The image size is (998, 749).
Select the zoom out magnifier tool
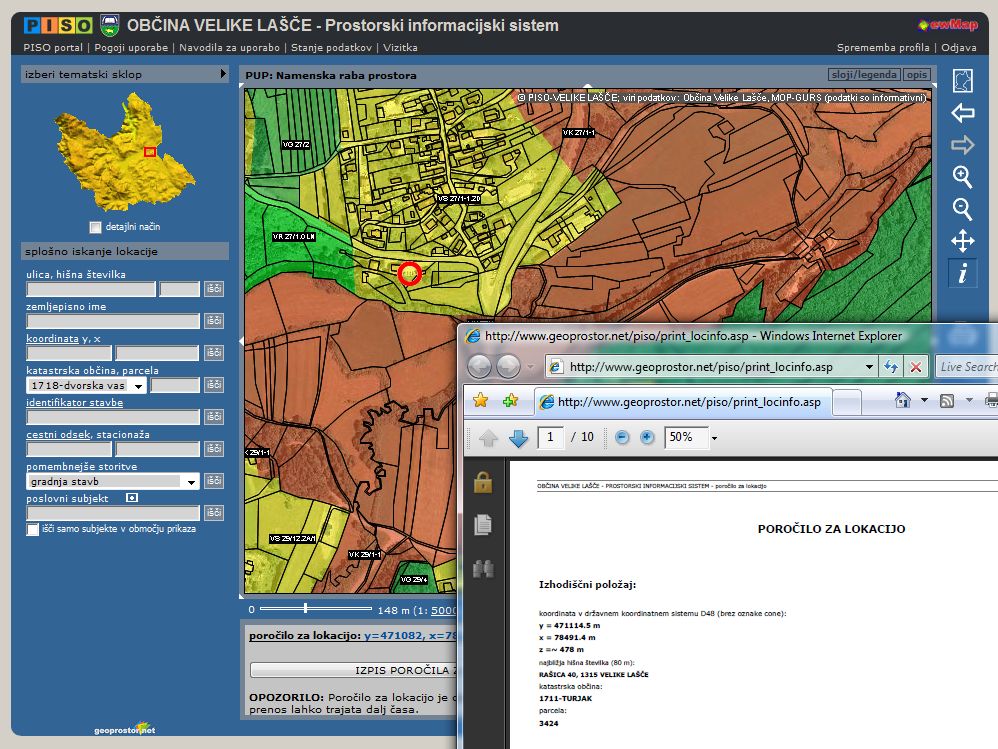[x=962, y=209]
